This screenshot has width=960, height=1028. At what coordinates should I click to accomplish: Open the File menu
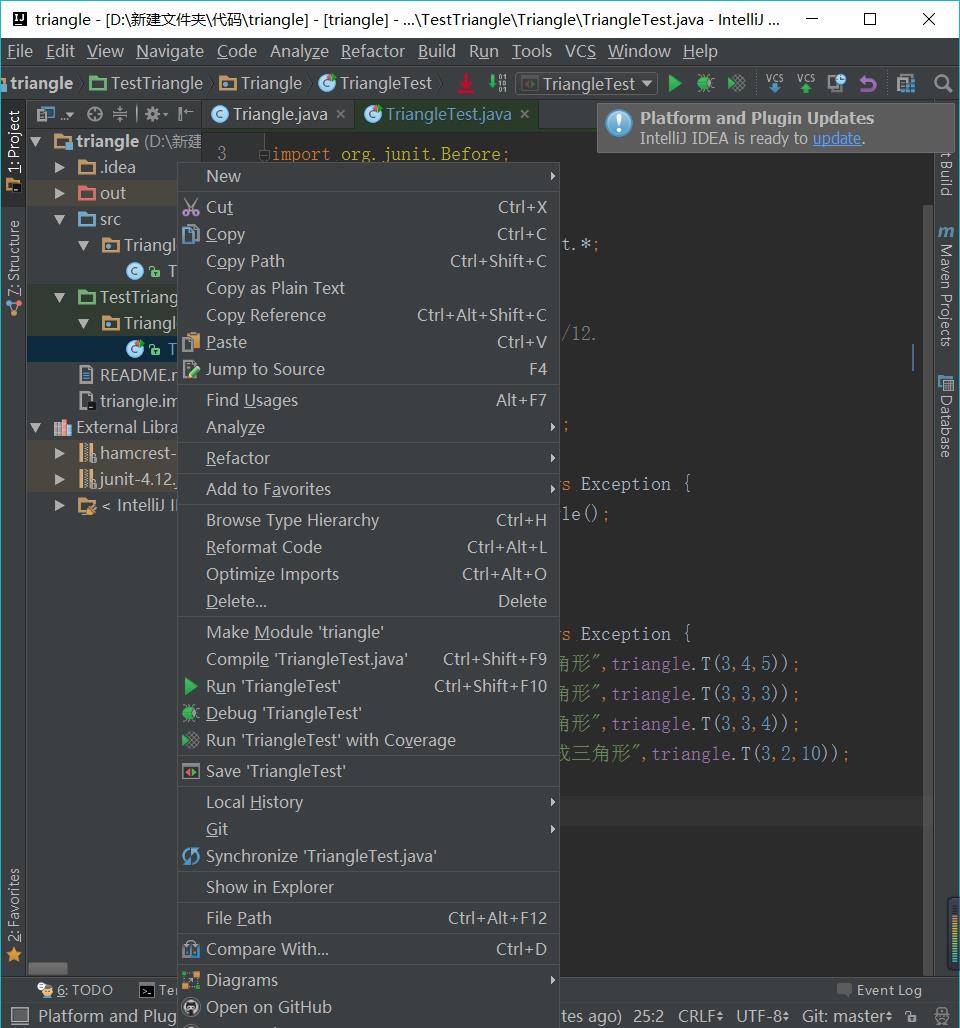pos(20,51)
